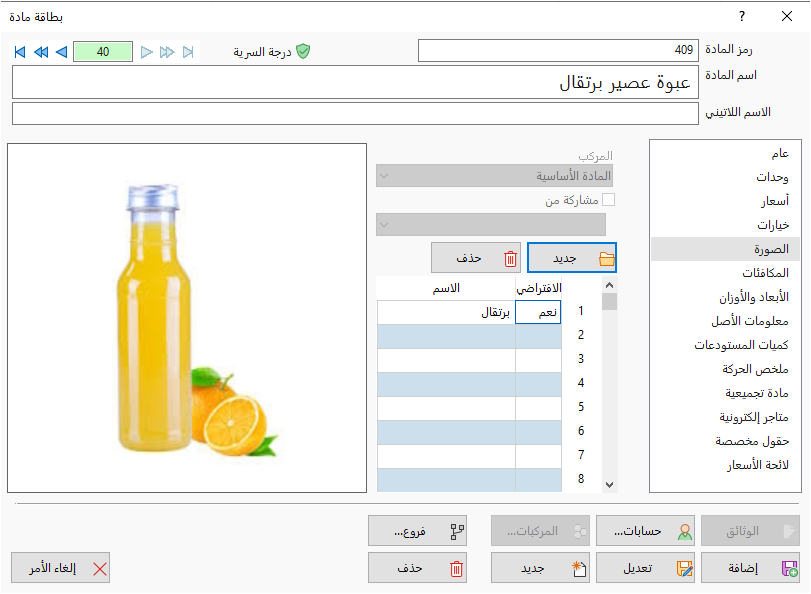Go to the last record arrow
The height and width of the screenshot is (594, 811).
coord(188,52)
